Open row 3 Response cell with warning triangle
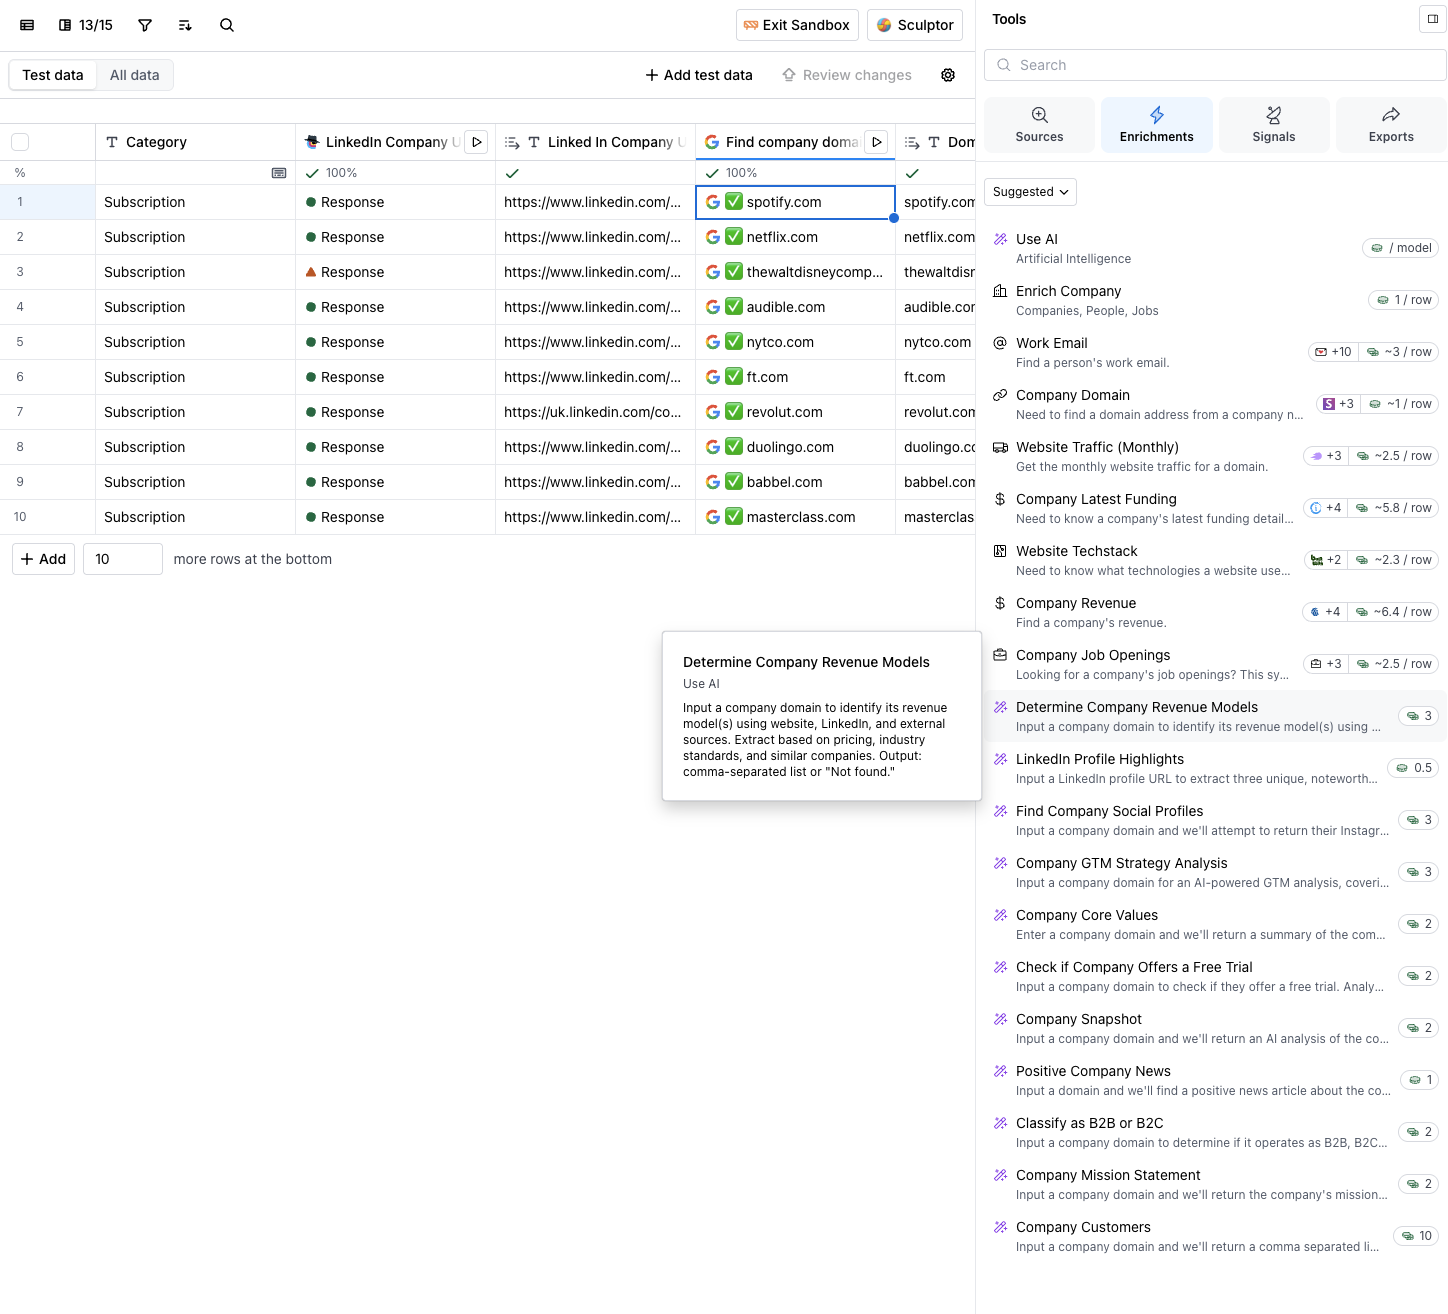The image size is (1448, 1314). click(x=396, y=272)
